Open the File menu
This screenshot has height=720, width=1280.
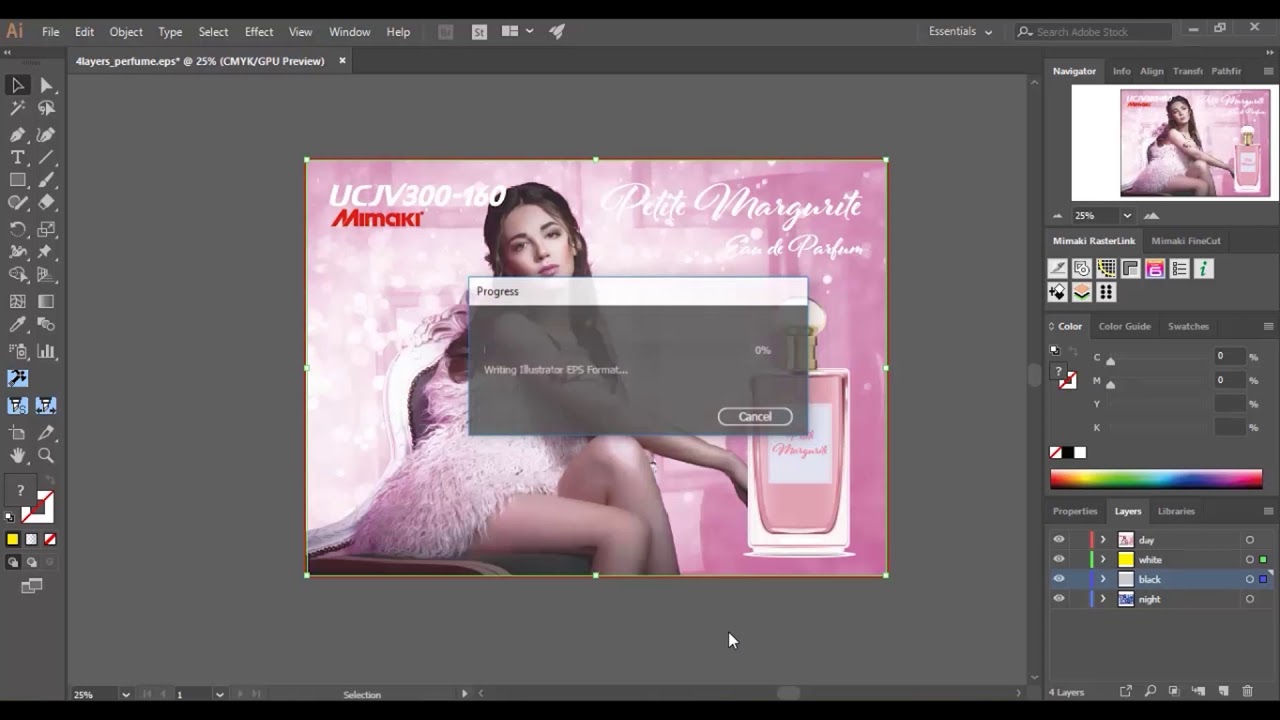click(x=50, y=32)
